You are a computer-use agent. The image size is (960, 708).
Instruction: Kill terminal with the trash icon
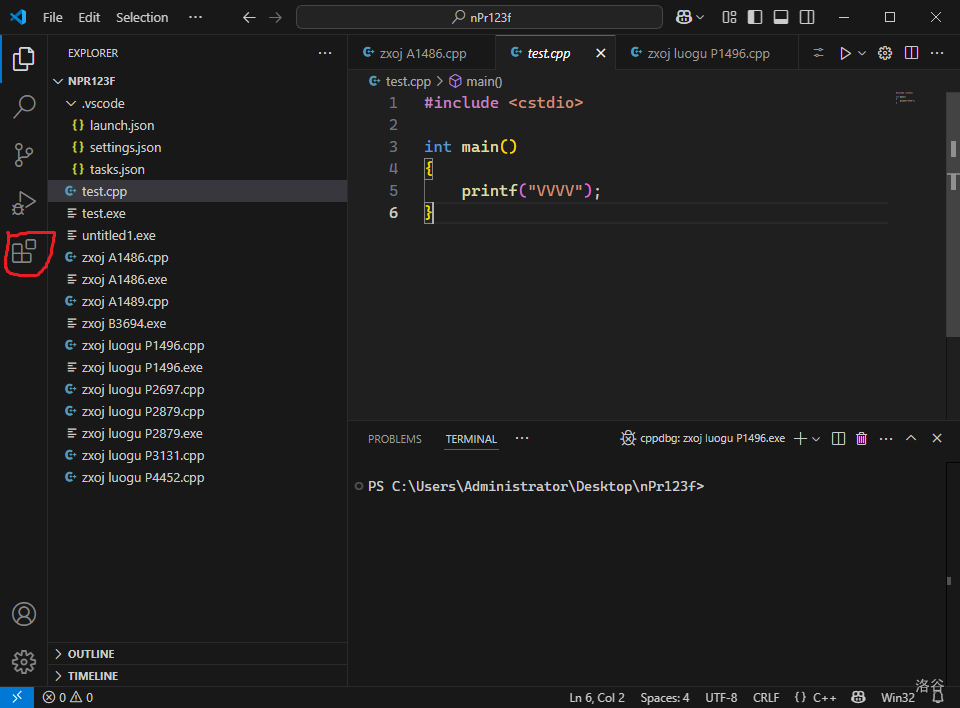click(x=861, y=438)
